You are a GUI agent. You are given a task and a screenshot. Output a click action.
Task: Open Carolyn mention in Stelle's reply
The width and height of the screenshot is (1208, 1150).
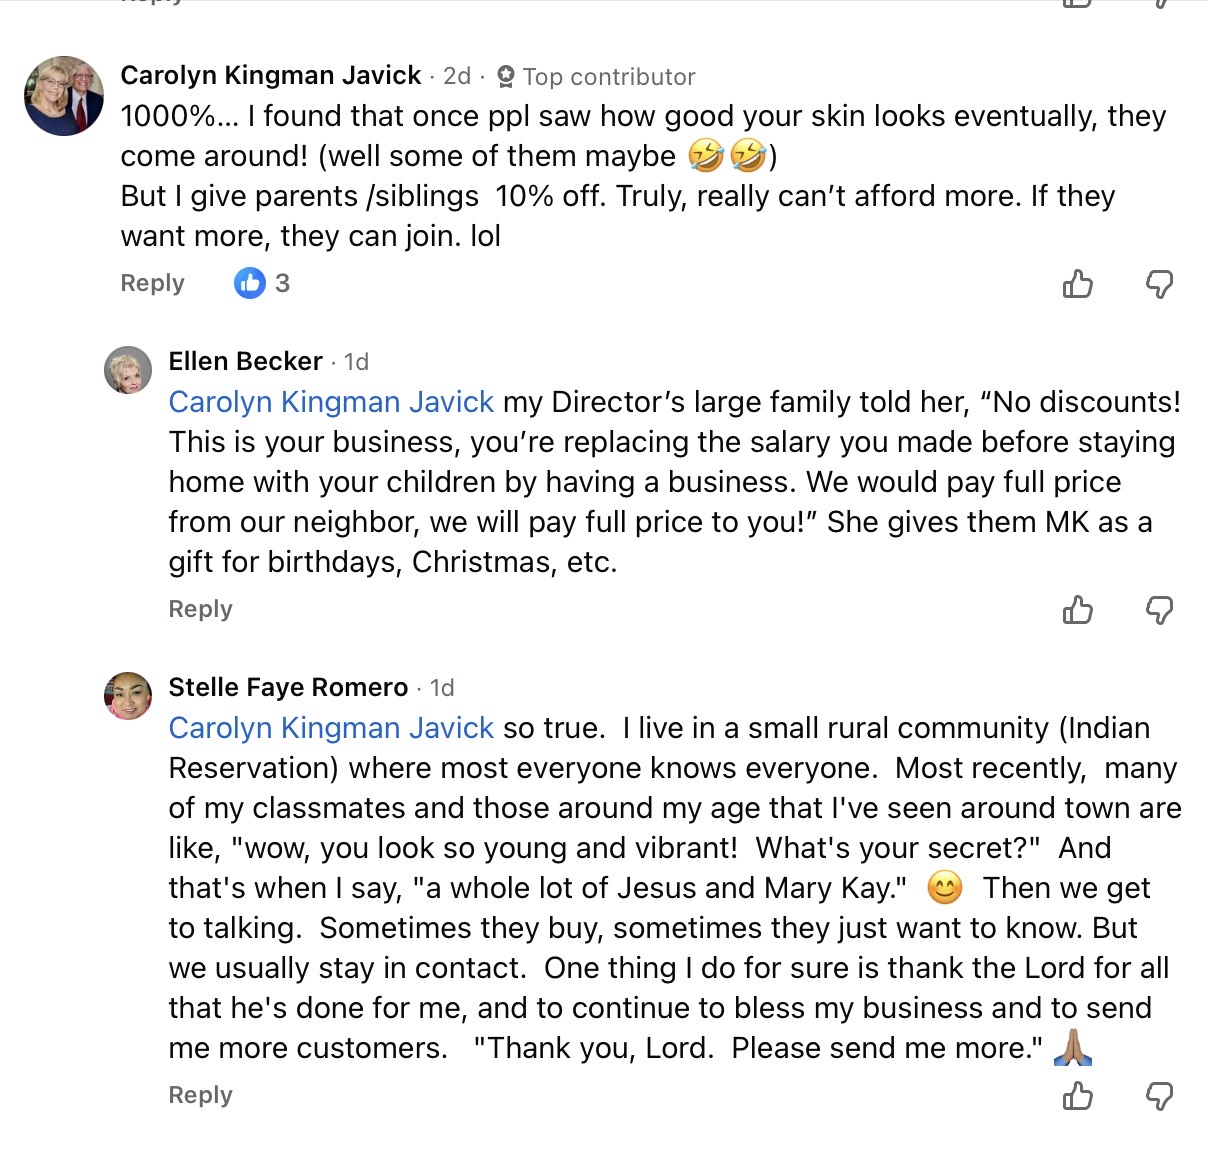[331, 728]
